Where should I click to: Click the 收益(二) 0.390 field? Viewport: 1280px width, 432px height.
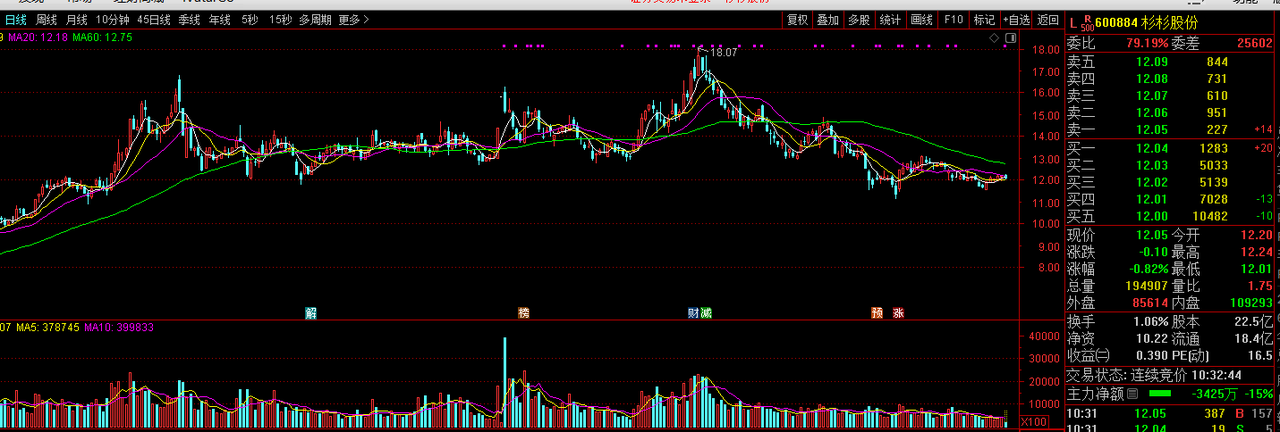[1117, 356]
